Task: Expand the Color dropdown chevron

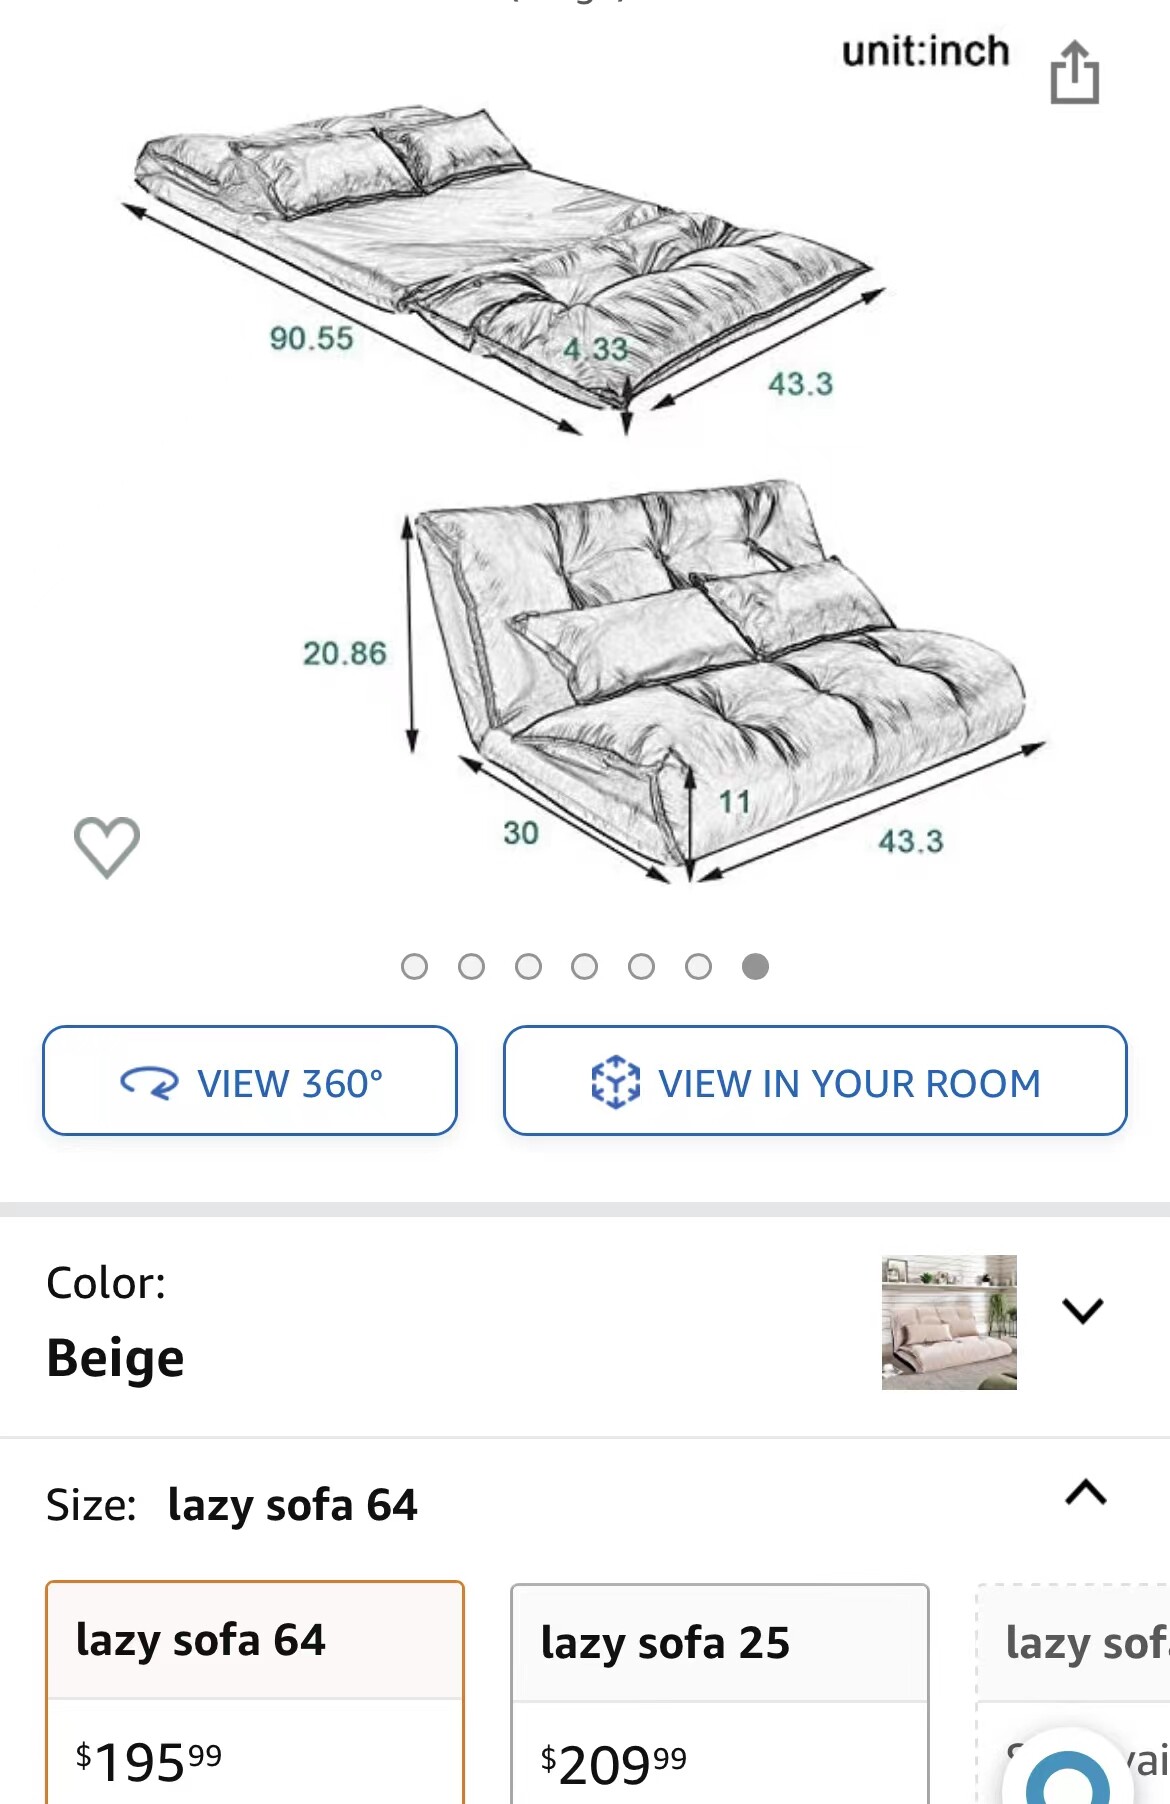Action: click(x=1083, y=1310)
